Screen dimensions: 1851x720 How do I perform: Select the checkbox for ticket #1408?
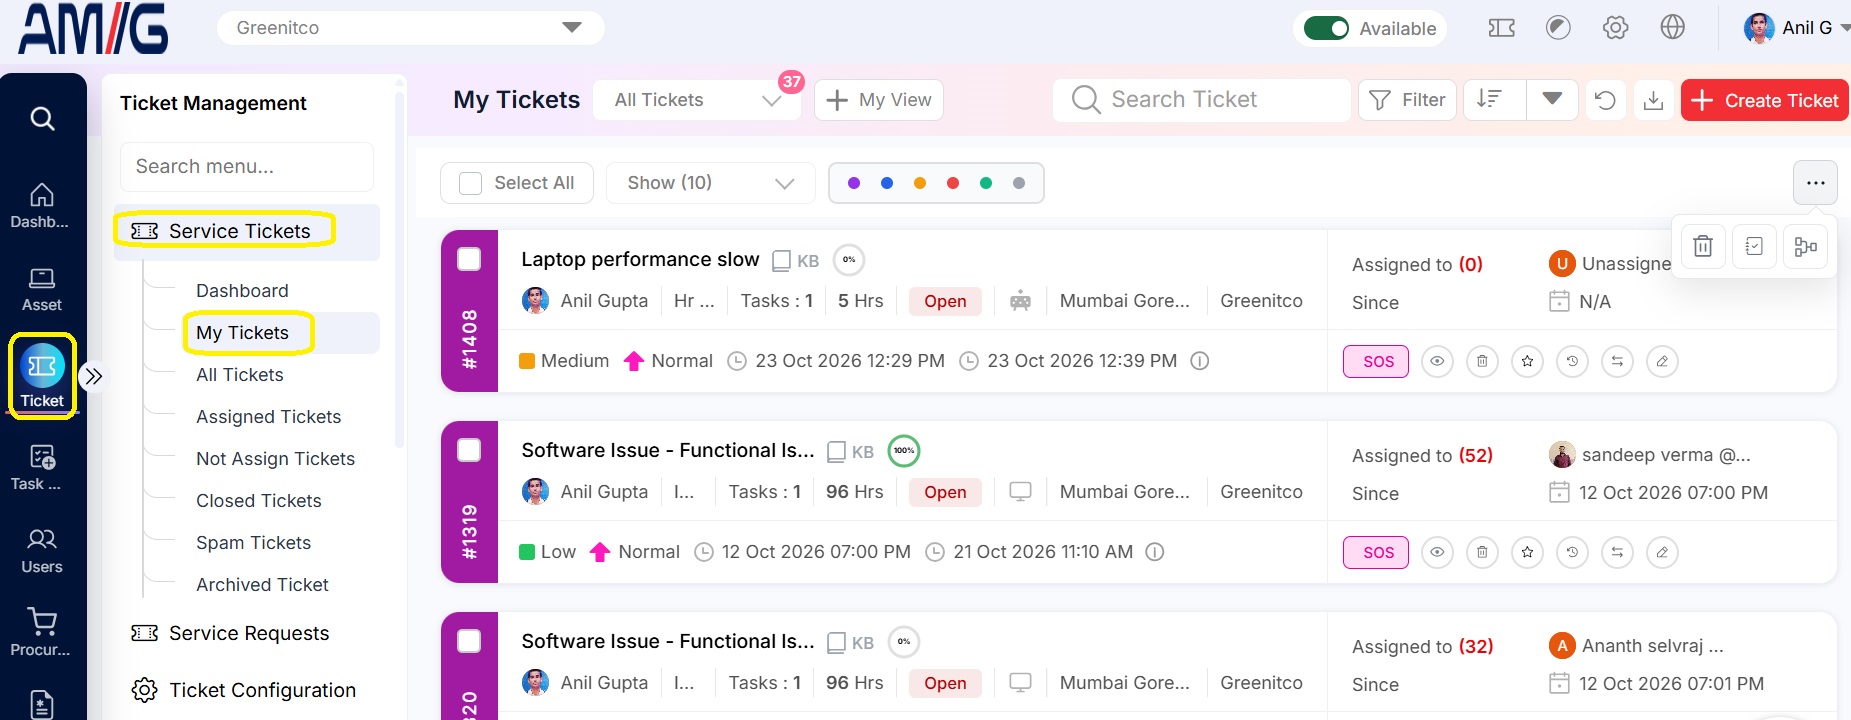(x=469, y=259)
